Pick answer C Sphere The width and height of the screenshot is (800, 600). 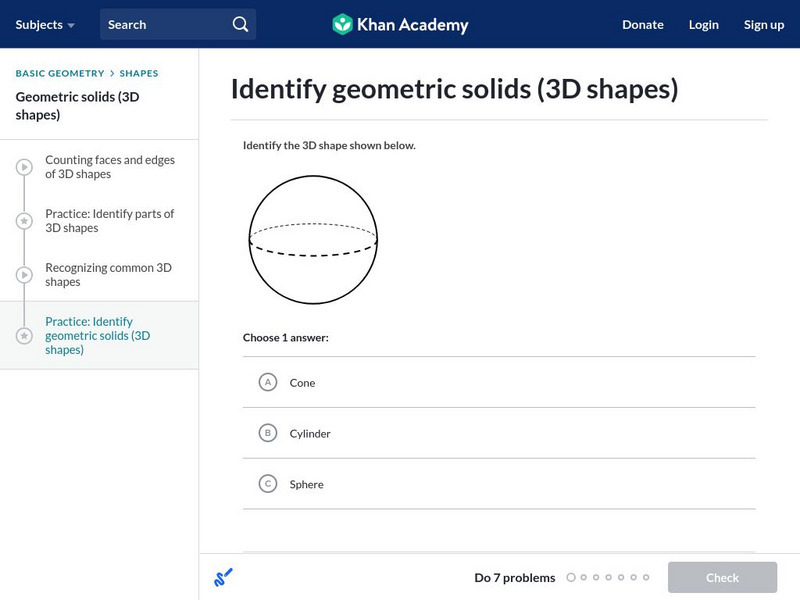click(267, 484)
